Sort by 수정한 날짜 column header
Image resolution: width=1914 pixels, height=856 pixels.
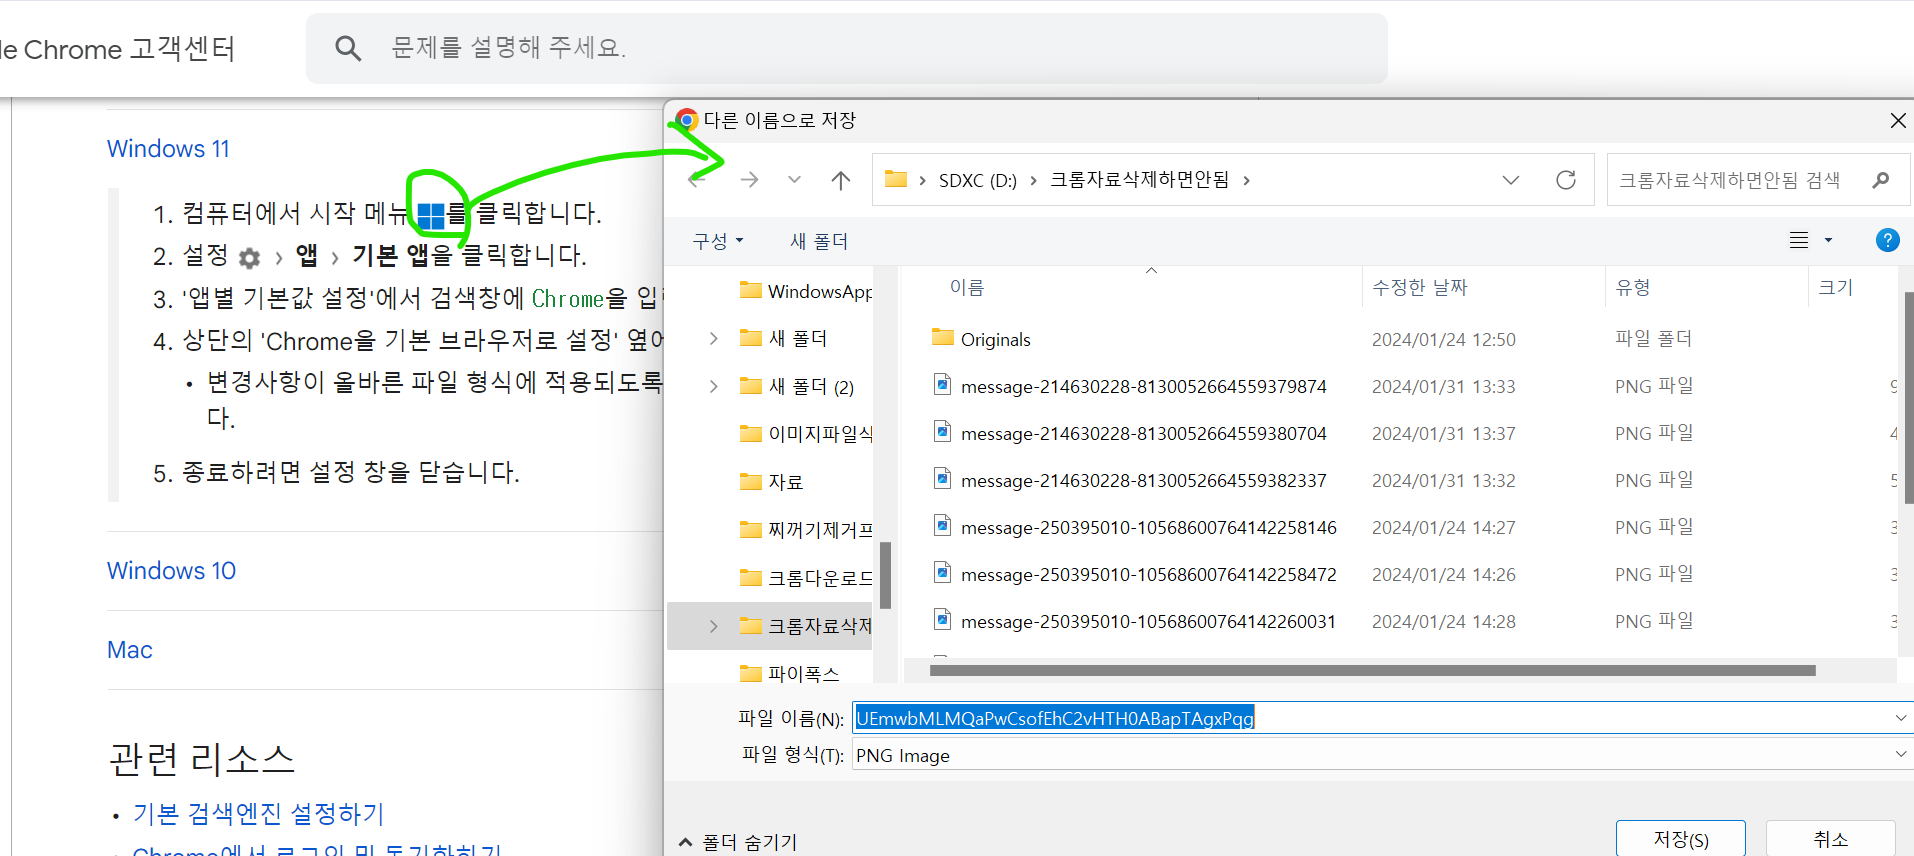[1419, 288]
